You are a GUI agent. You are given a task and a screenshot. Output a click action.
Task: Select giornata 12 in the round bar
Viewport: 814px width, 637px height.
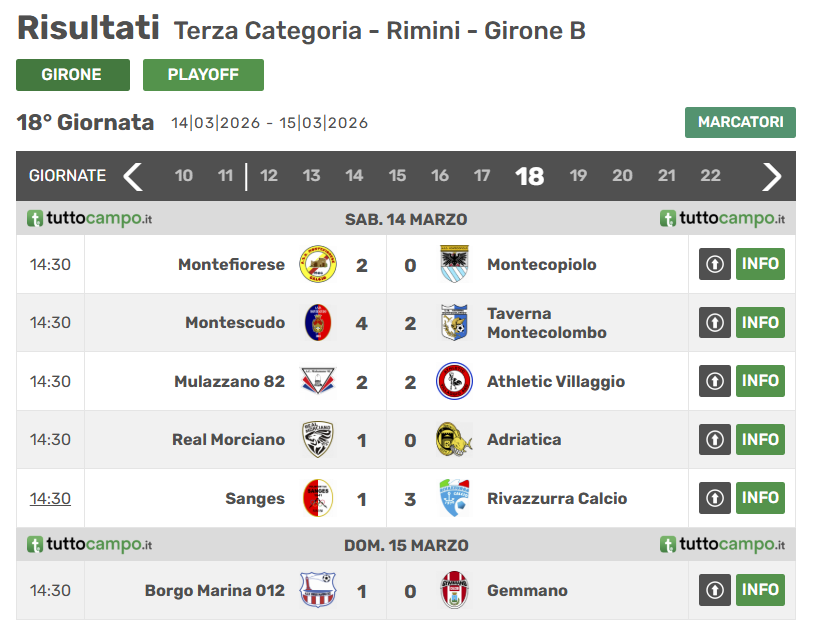click(268, 175)
